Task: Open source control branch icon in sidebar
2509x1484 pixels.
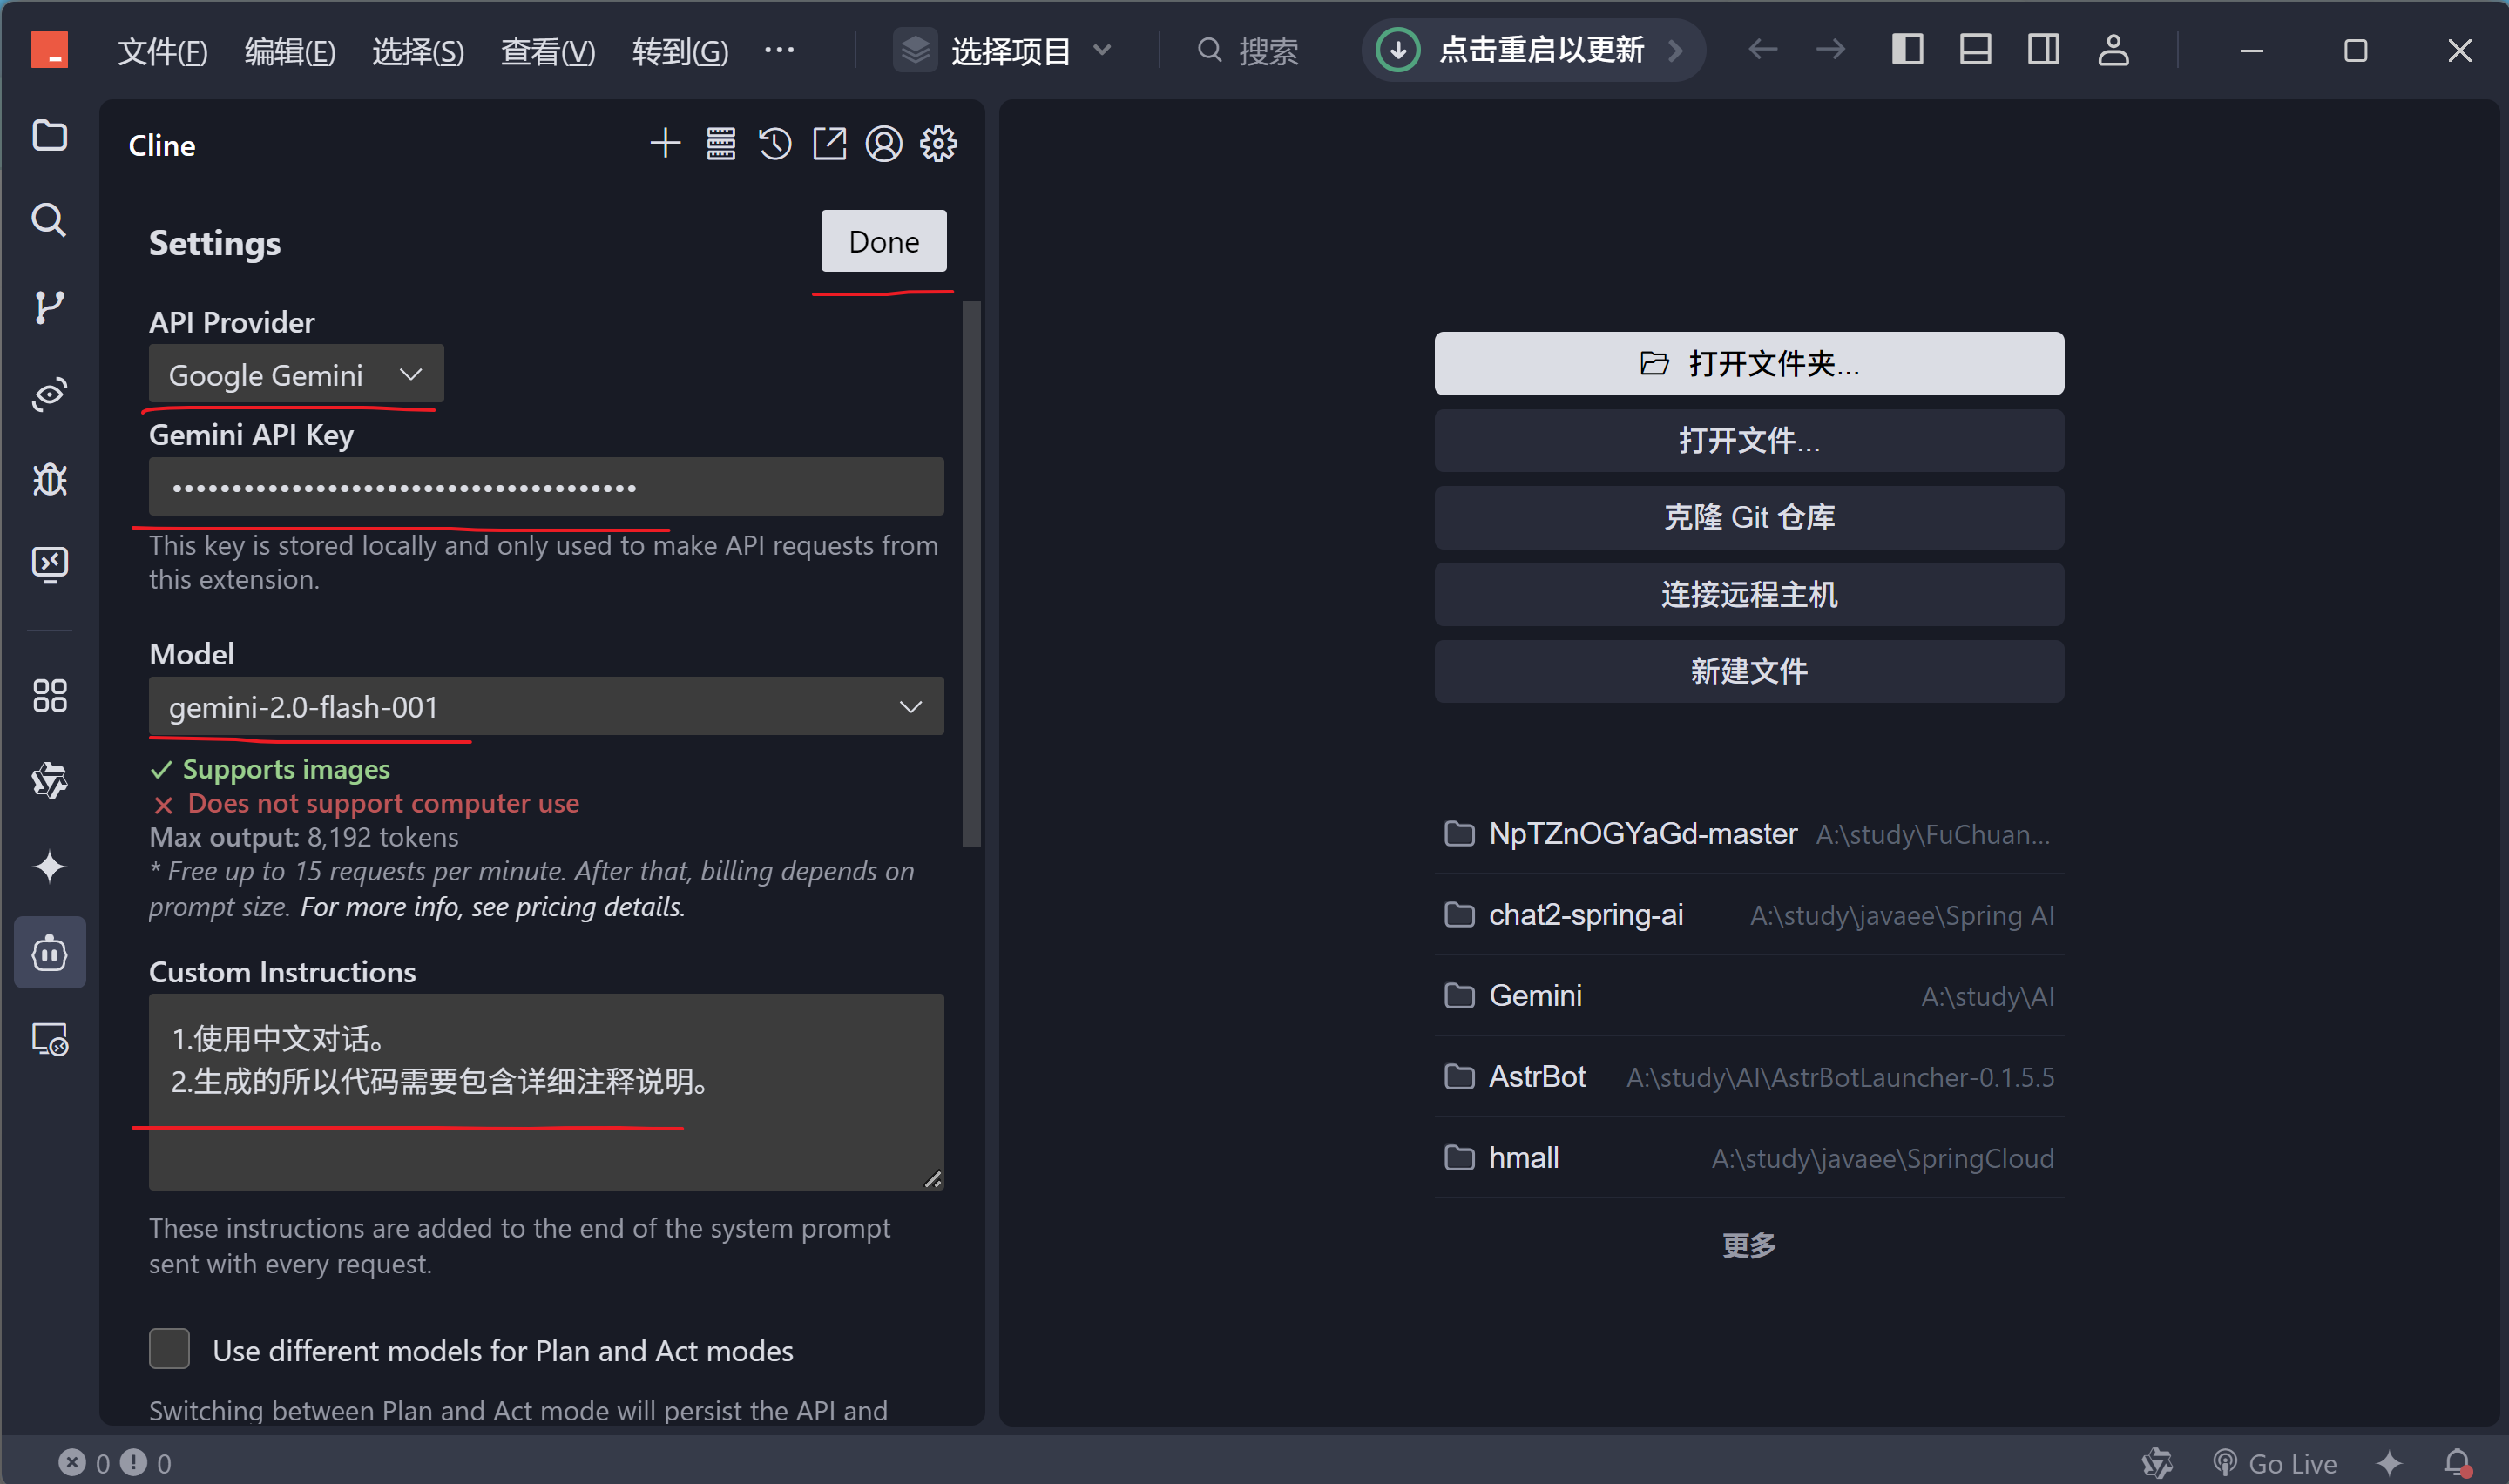Action: (49, 306)
